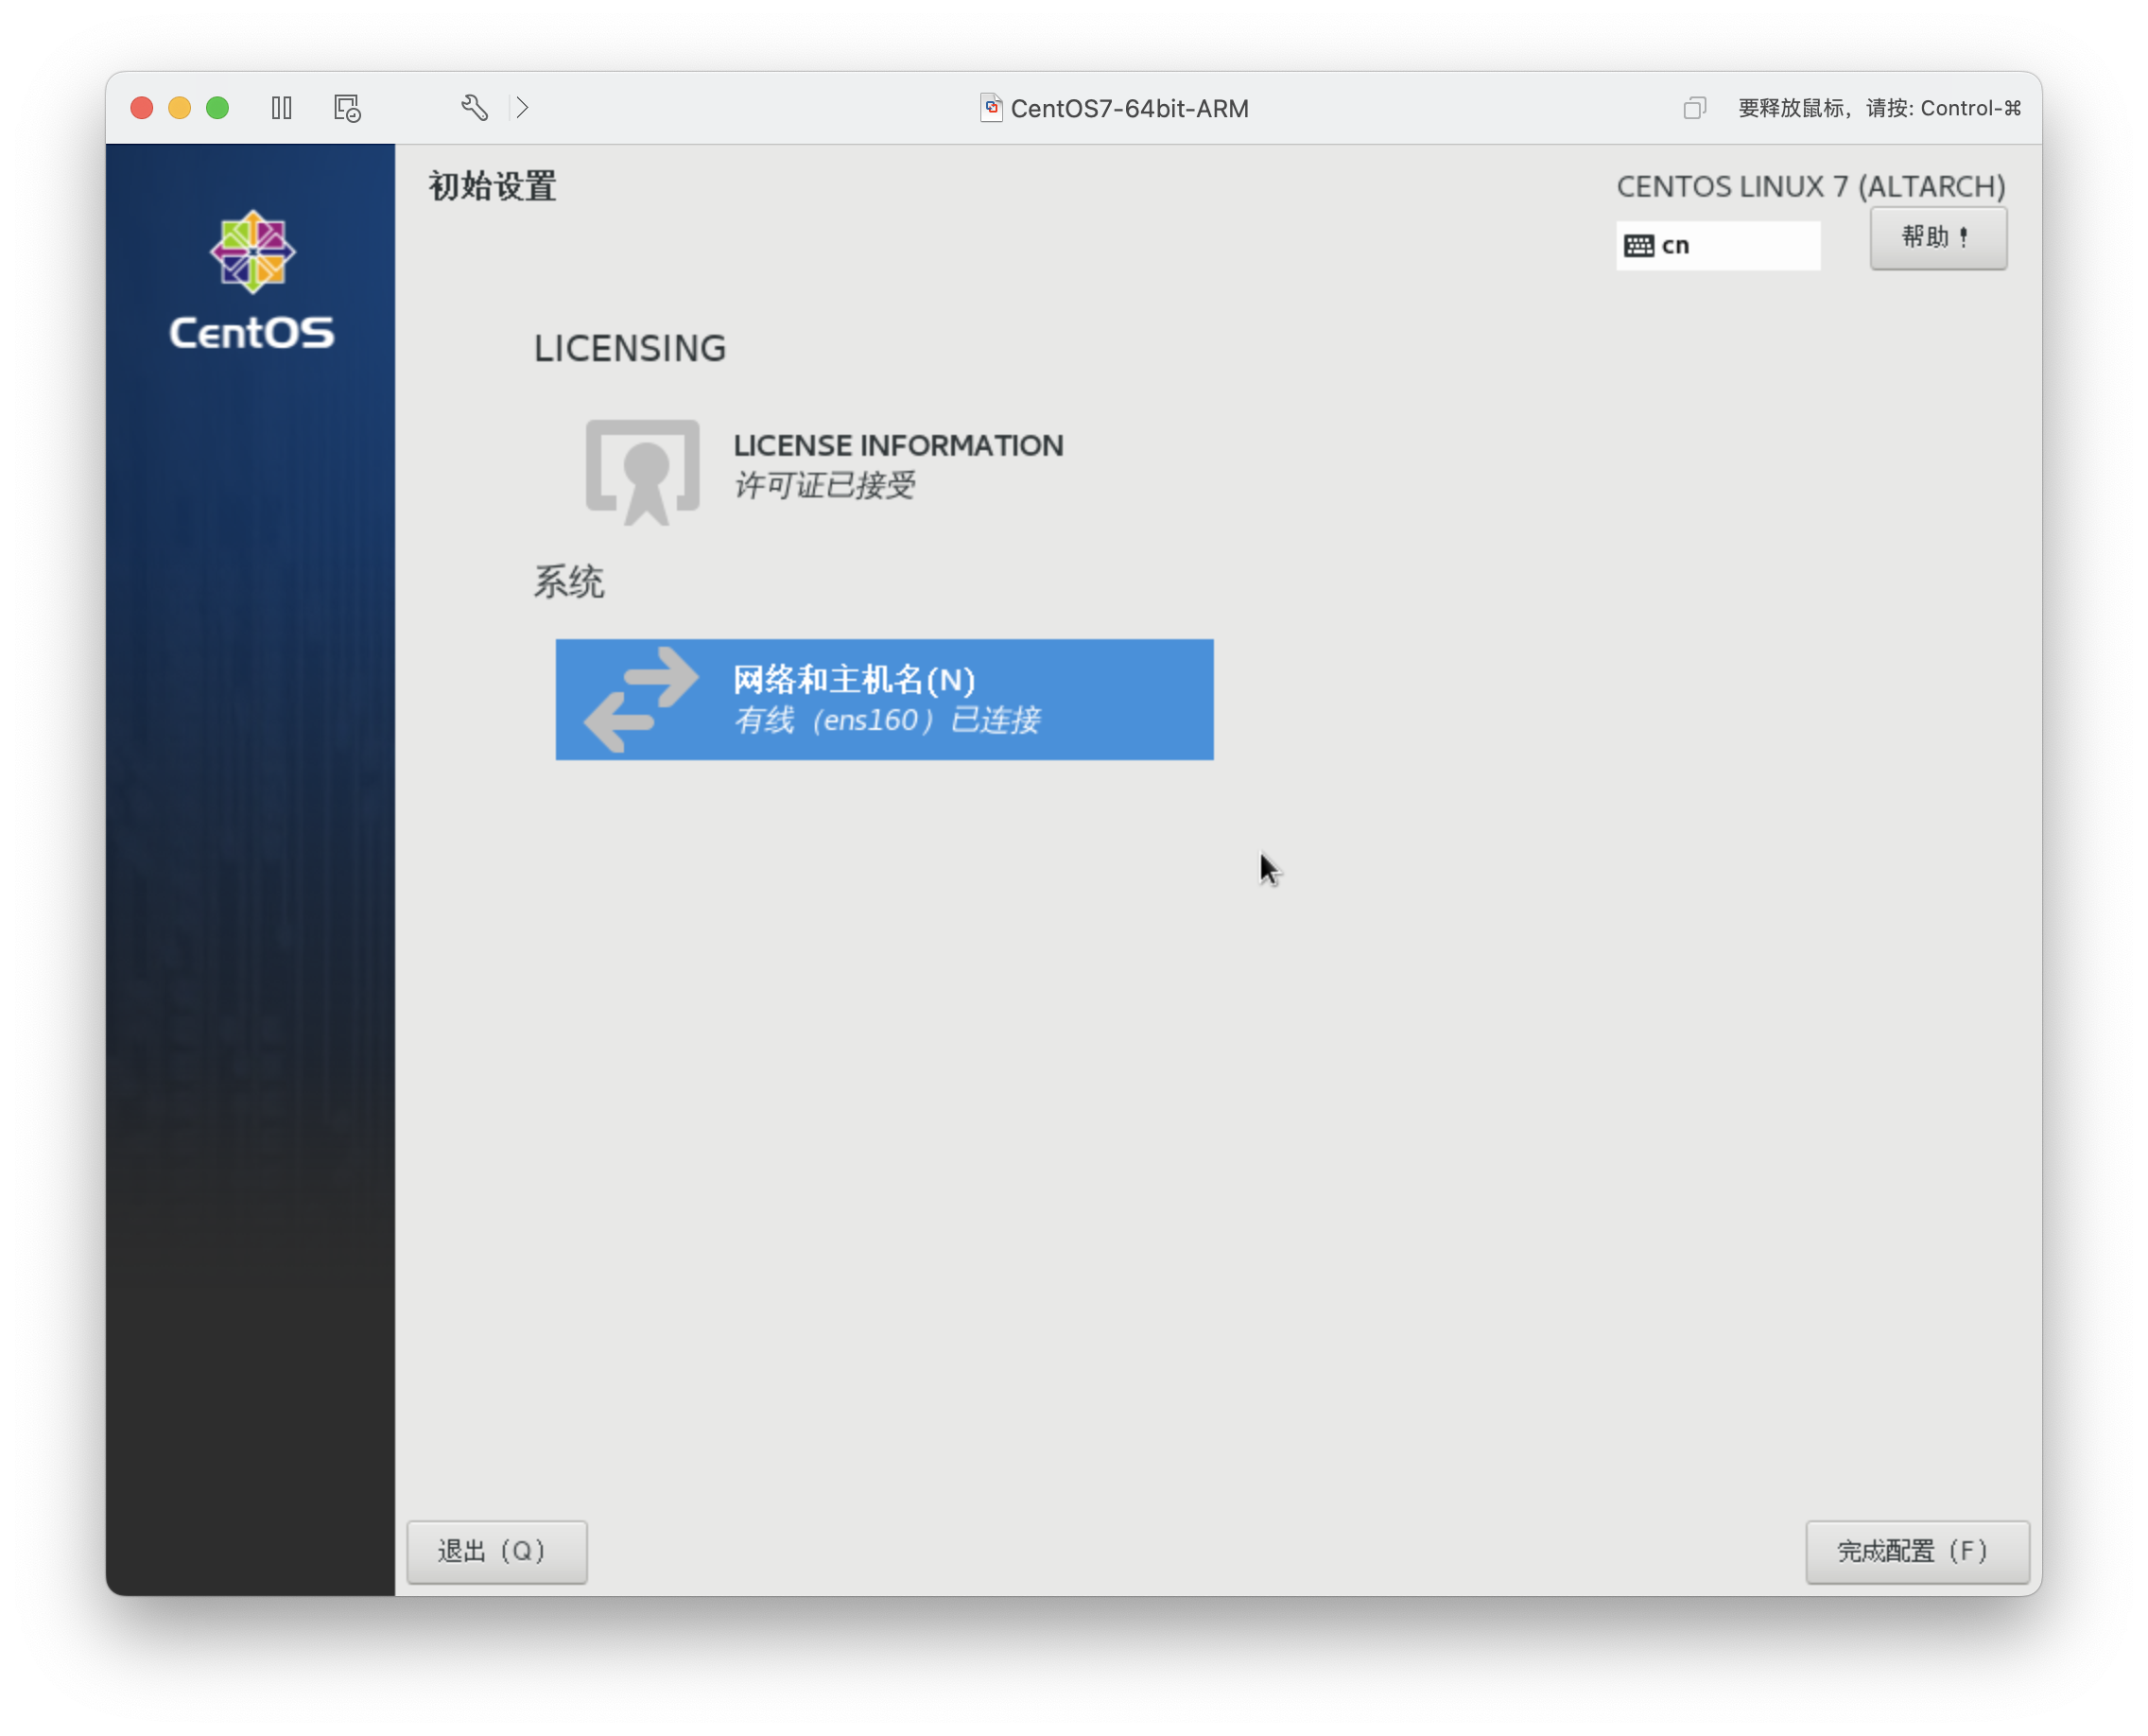Click the window resize mode icon
The image size is (2148, 1736).
(1694, 108)
